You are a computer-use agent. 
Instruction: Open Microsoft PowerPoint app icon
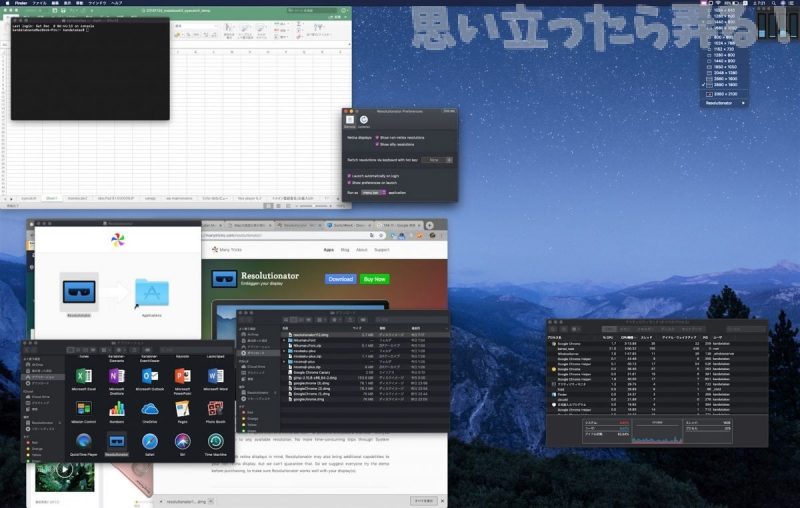182,376
